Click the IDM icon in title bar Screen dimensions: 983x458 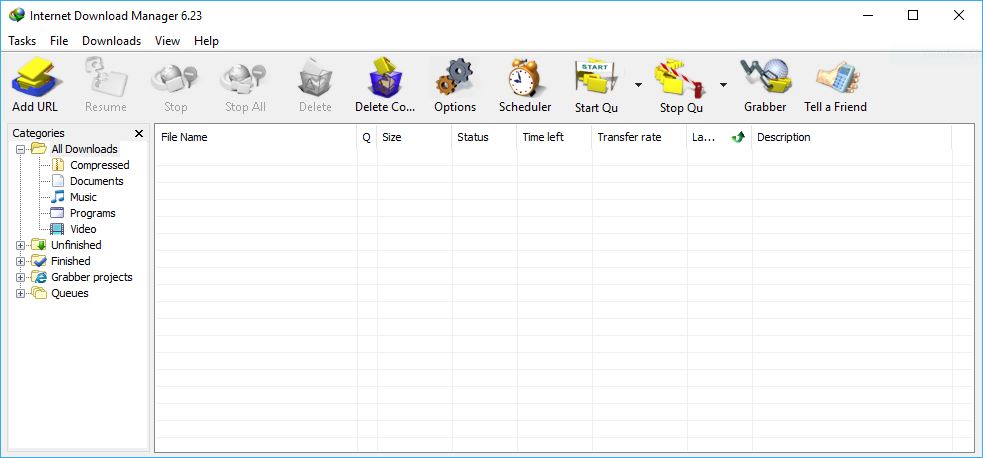[x=17, y=15]
